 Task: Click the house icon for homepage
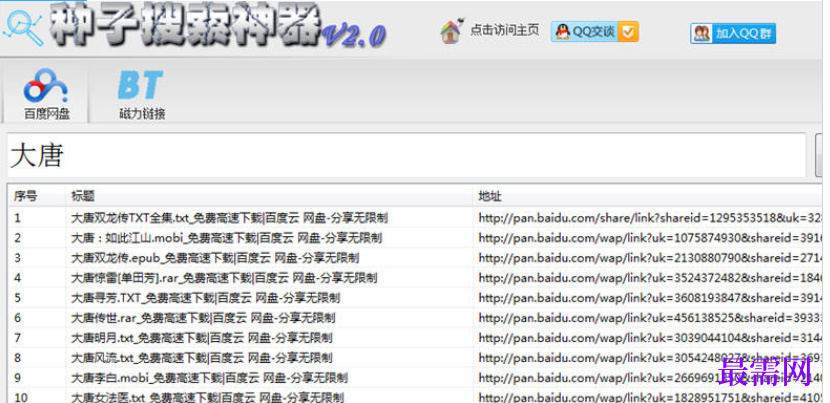pos(452,31)
